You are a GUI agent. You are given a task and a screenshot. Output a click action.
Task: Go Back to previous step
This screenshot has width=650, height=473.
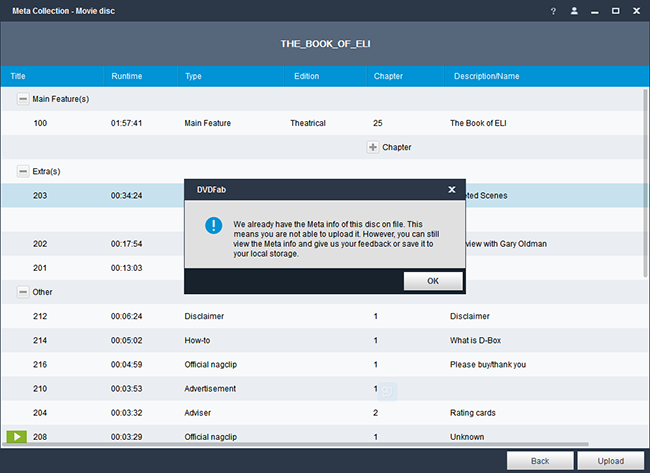click(x=540, y=461)
